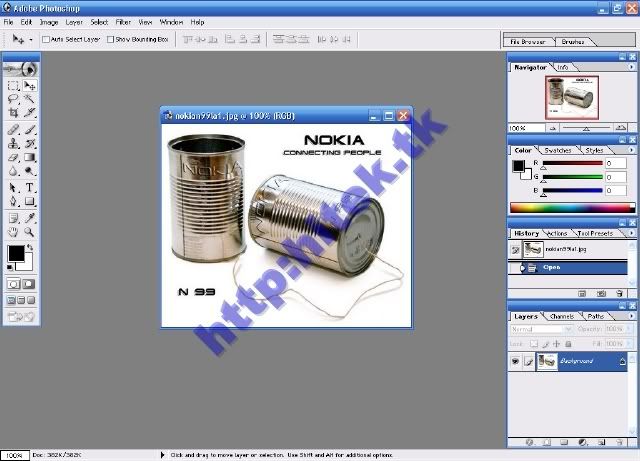Click zoom in icon in Navigator
640x461 pixels.
coord(621,128)
